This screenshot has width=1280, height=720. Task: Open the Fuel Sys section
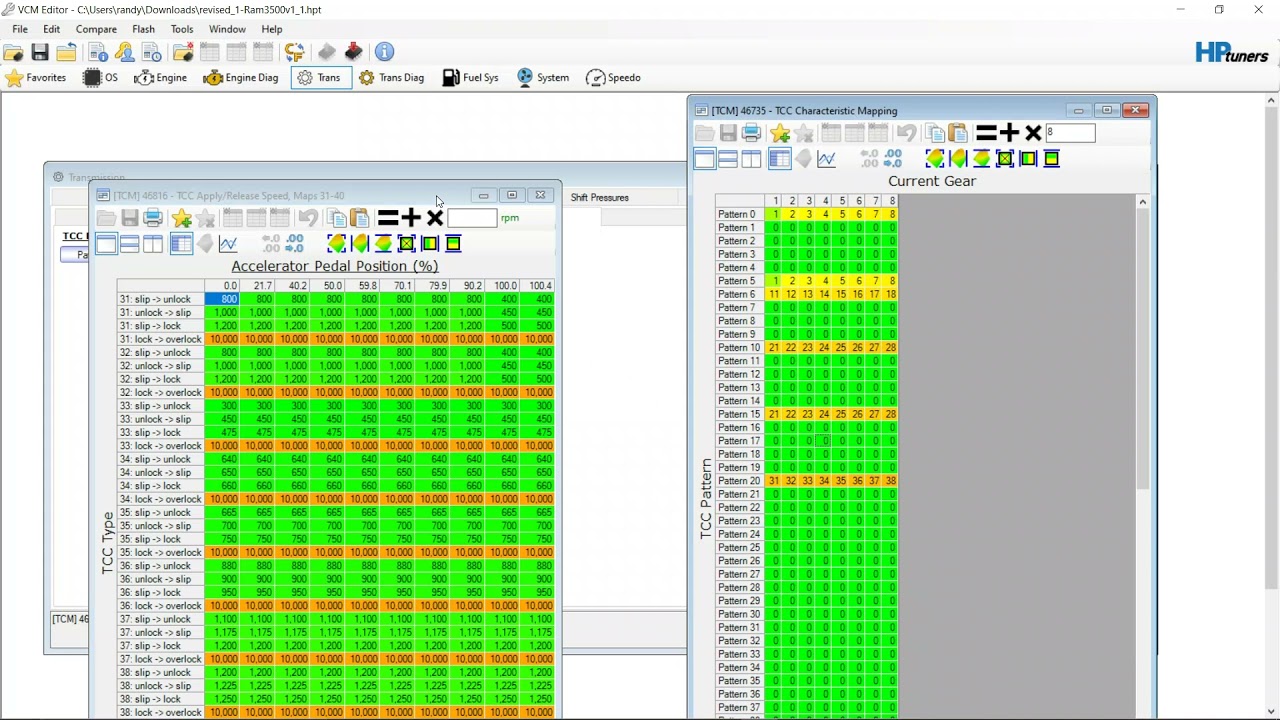[x=470, y=78]
